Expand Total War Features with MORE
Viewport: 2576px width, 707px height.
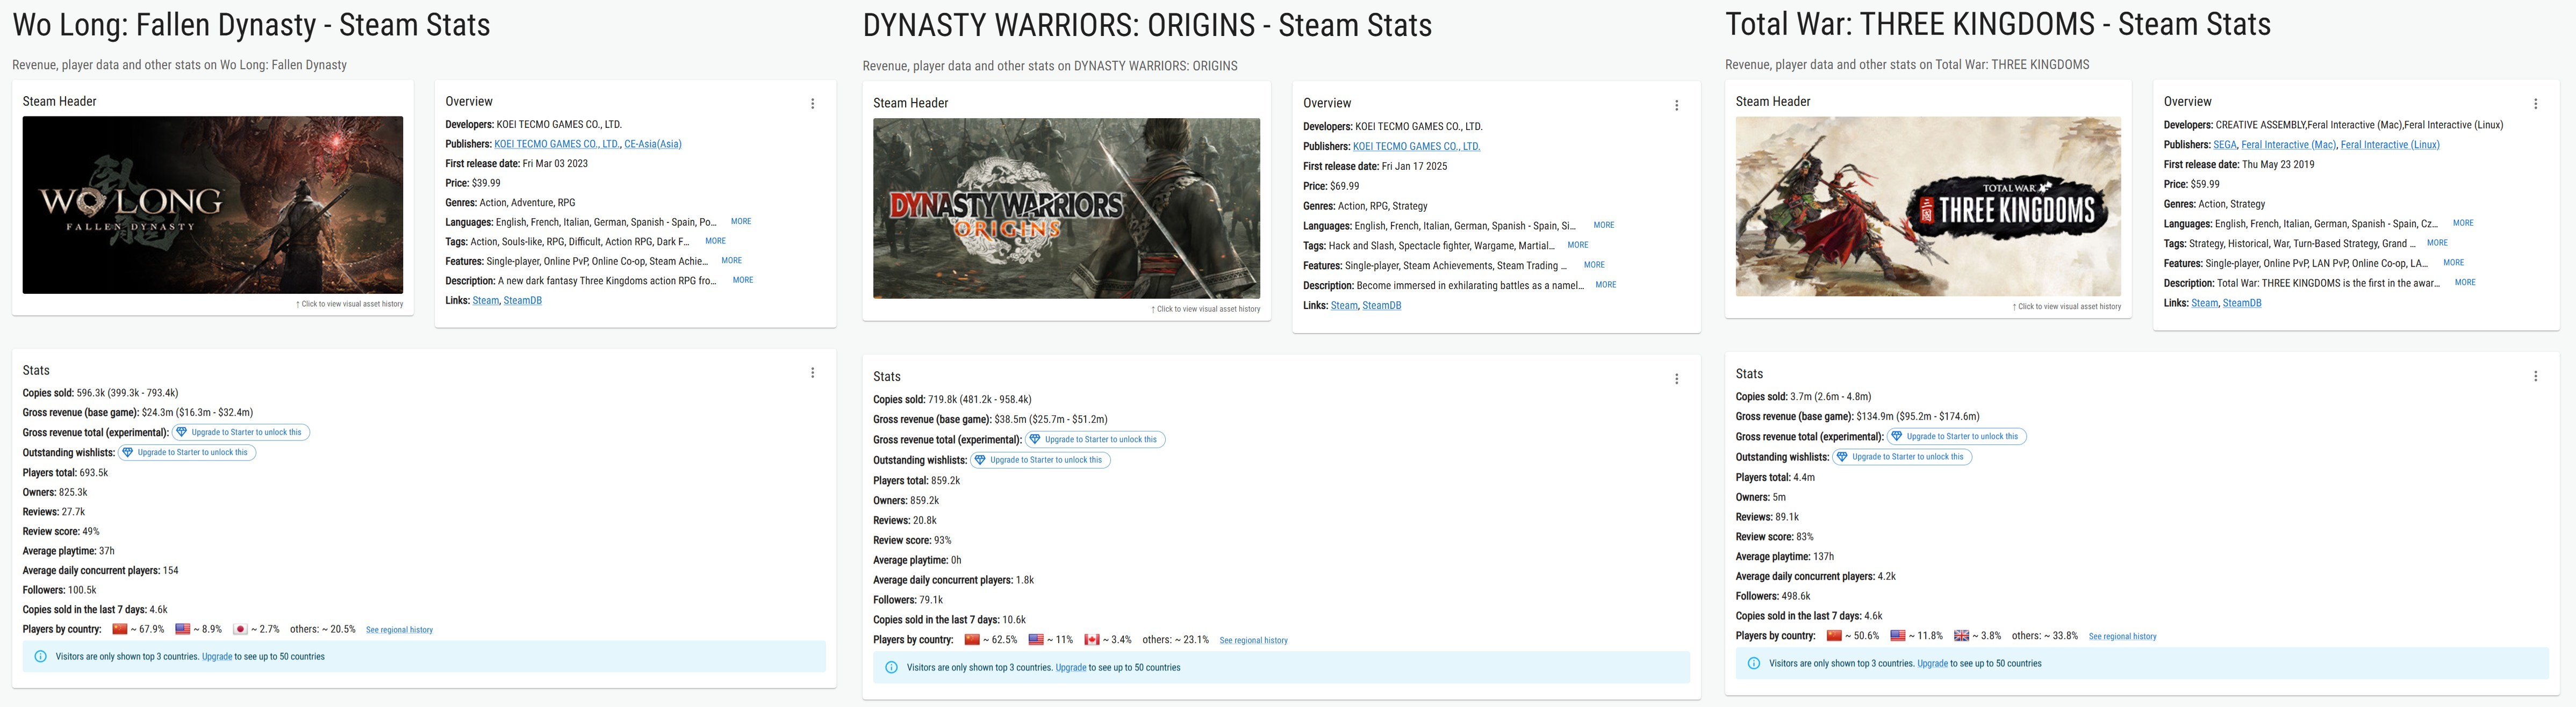(x=2453, y=263)
